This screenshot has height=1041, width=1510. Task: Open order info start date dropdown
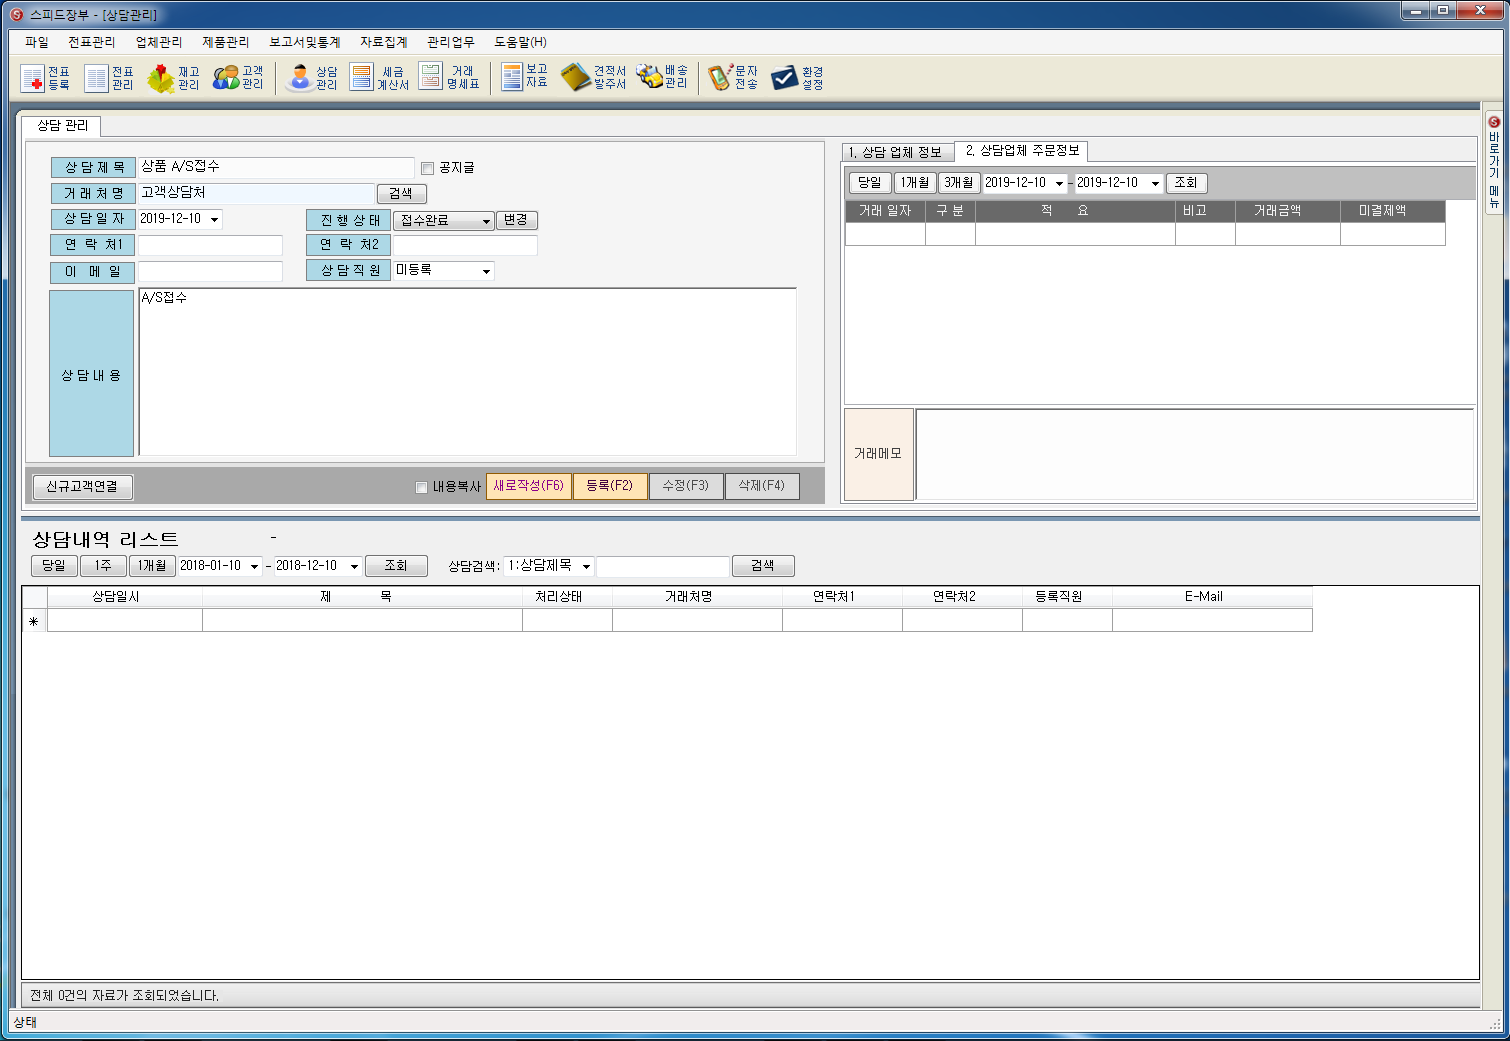1059,183
